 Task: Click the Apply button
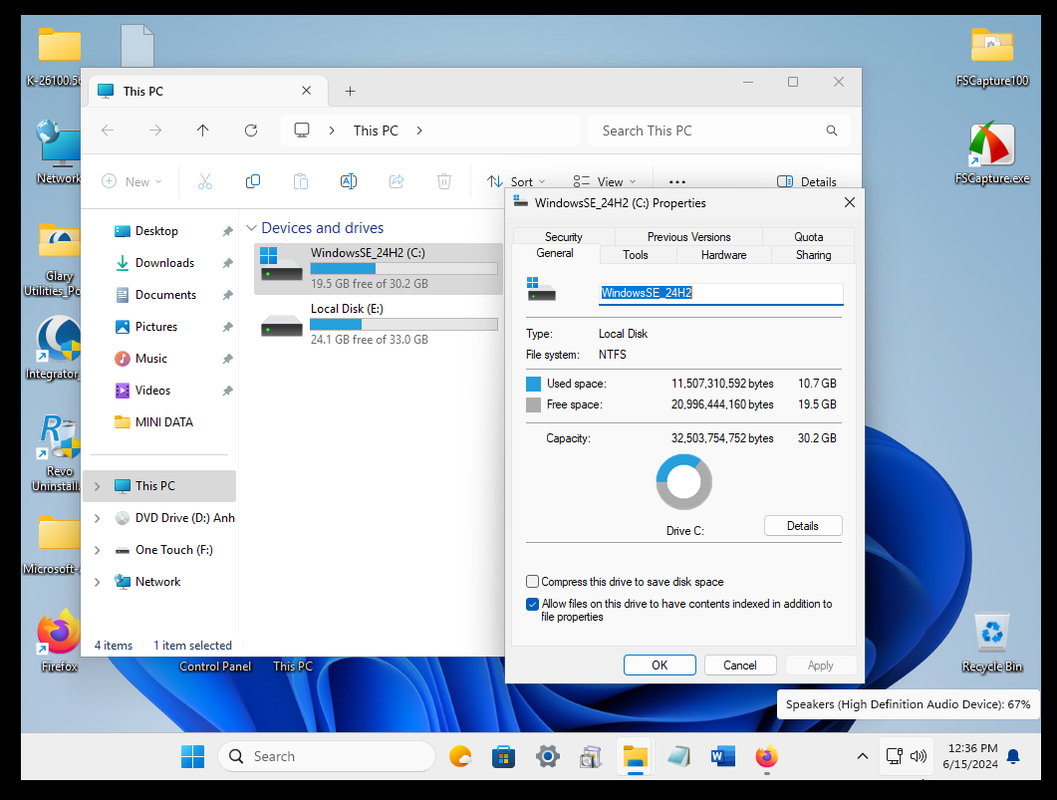(x=820, y=665)
